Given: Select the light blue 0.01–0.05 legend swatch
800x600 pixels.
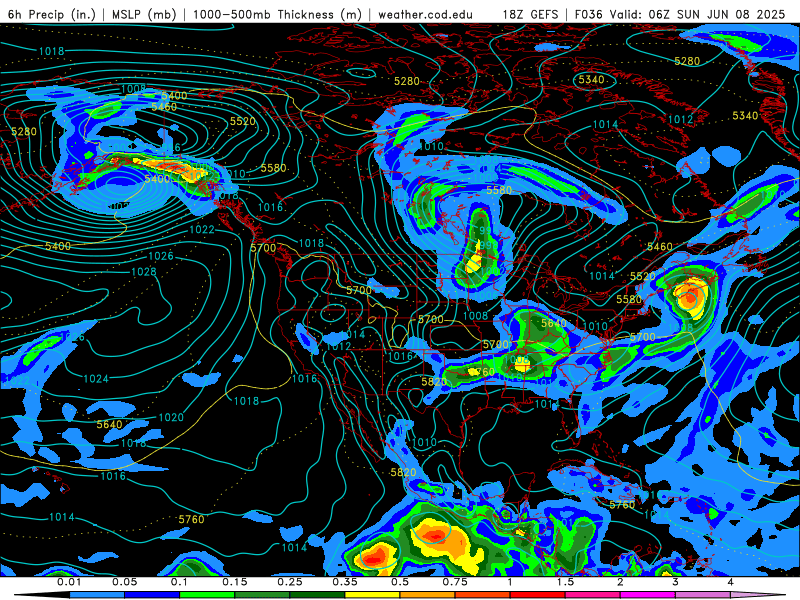Looking at the screenshot, I should pyautogui.click(x=97, y=595).
